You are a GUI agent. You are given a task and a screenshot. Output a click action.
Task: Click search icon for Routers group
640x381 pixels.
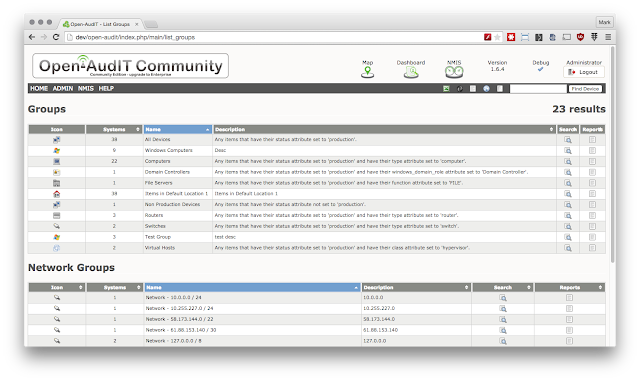[x=568, y=216]
